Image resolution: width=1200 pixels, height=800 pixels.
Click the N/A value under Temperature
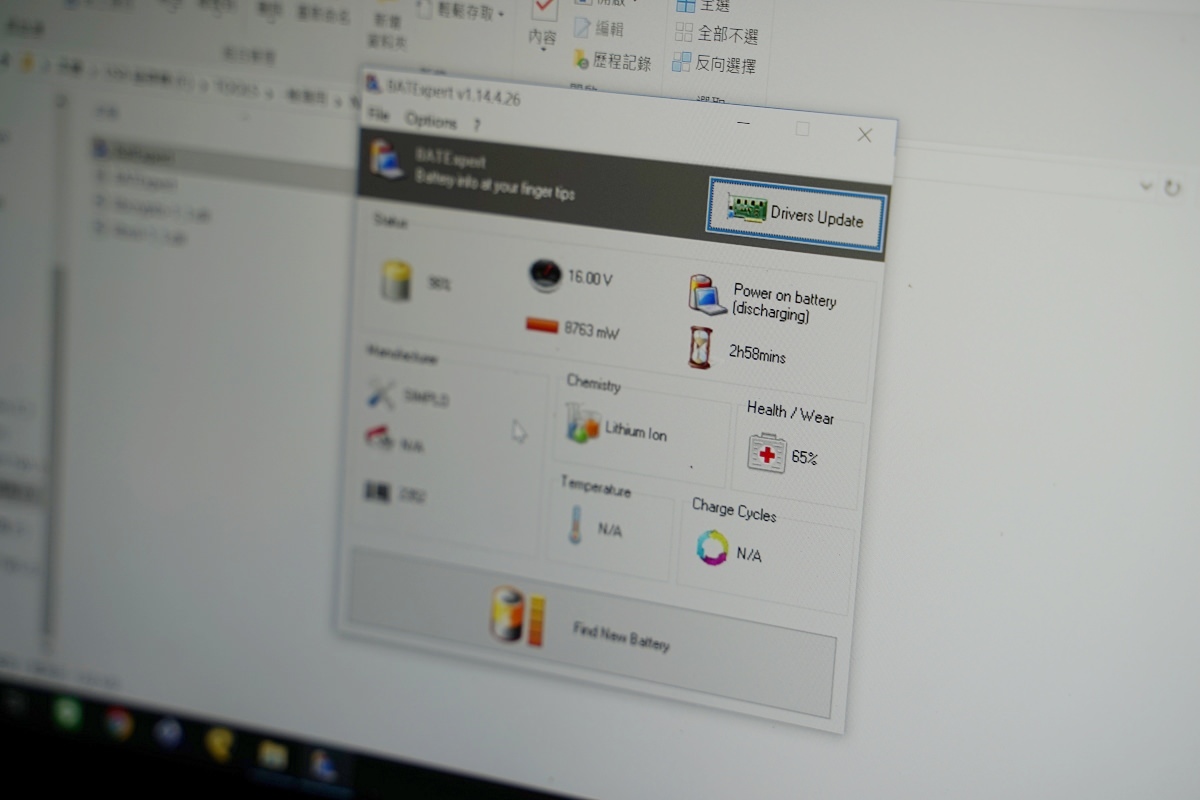pos(610,530)
